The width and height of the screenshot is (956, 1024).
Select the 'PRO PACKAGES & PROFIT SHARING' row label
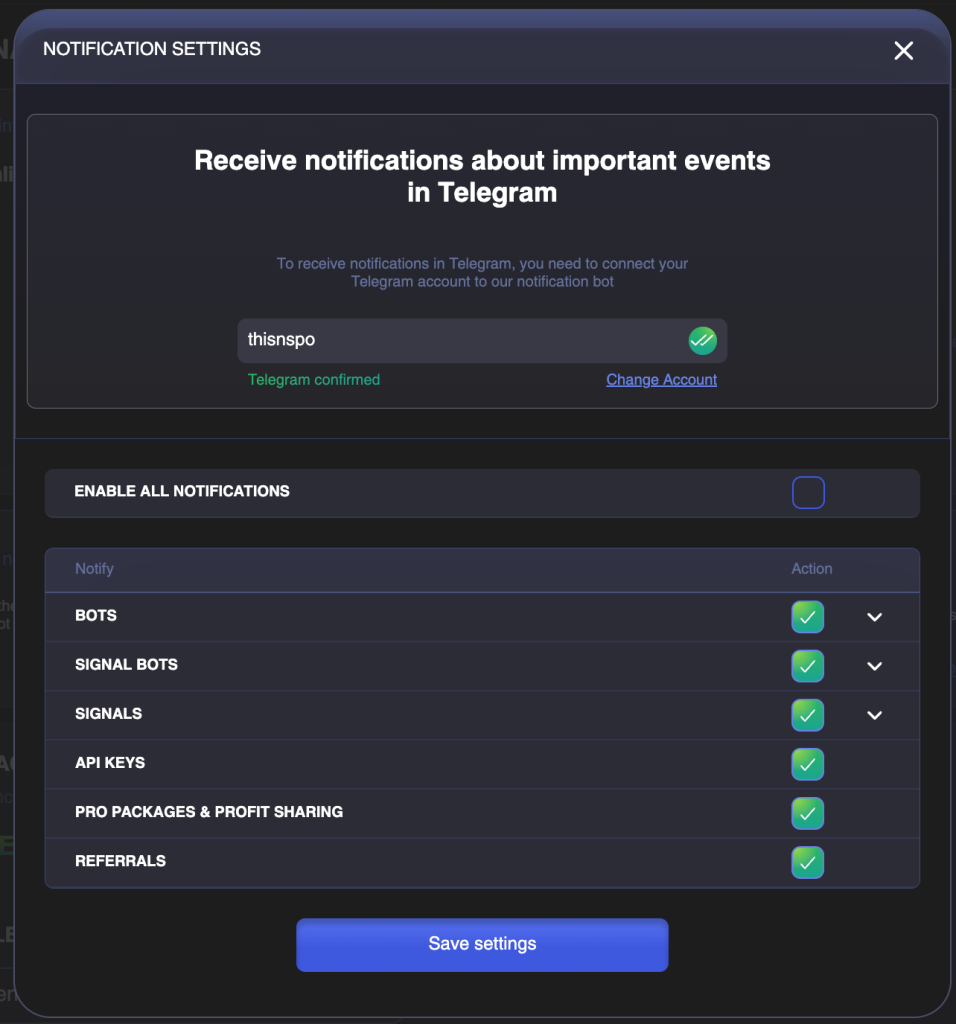point(209,812)
